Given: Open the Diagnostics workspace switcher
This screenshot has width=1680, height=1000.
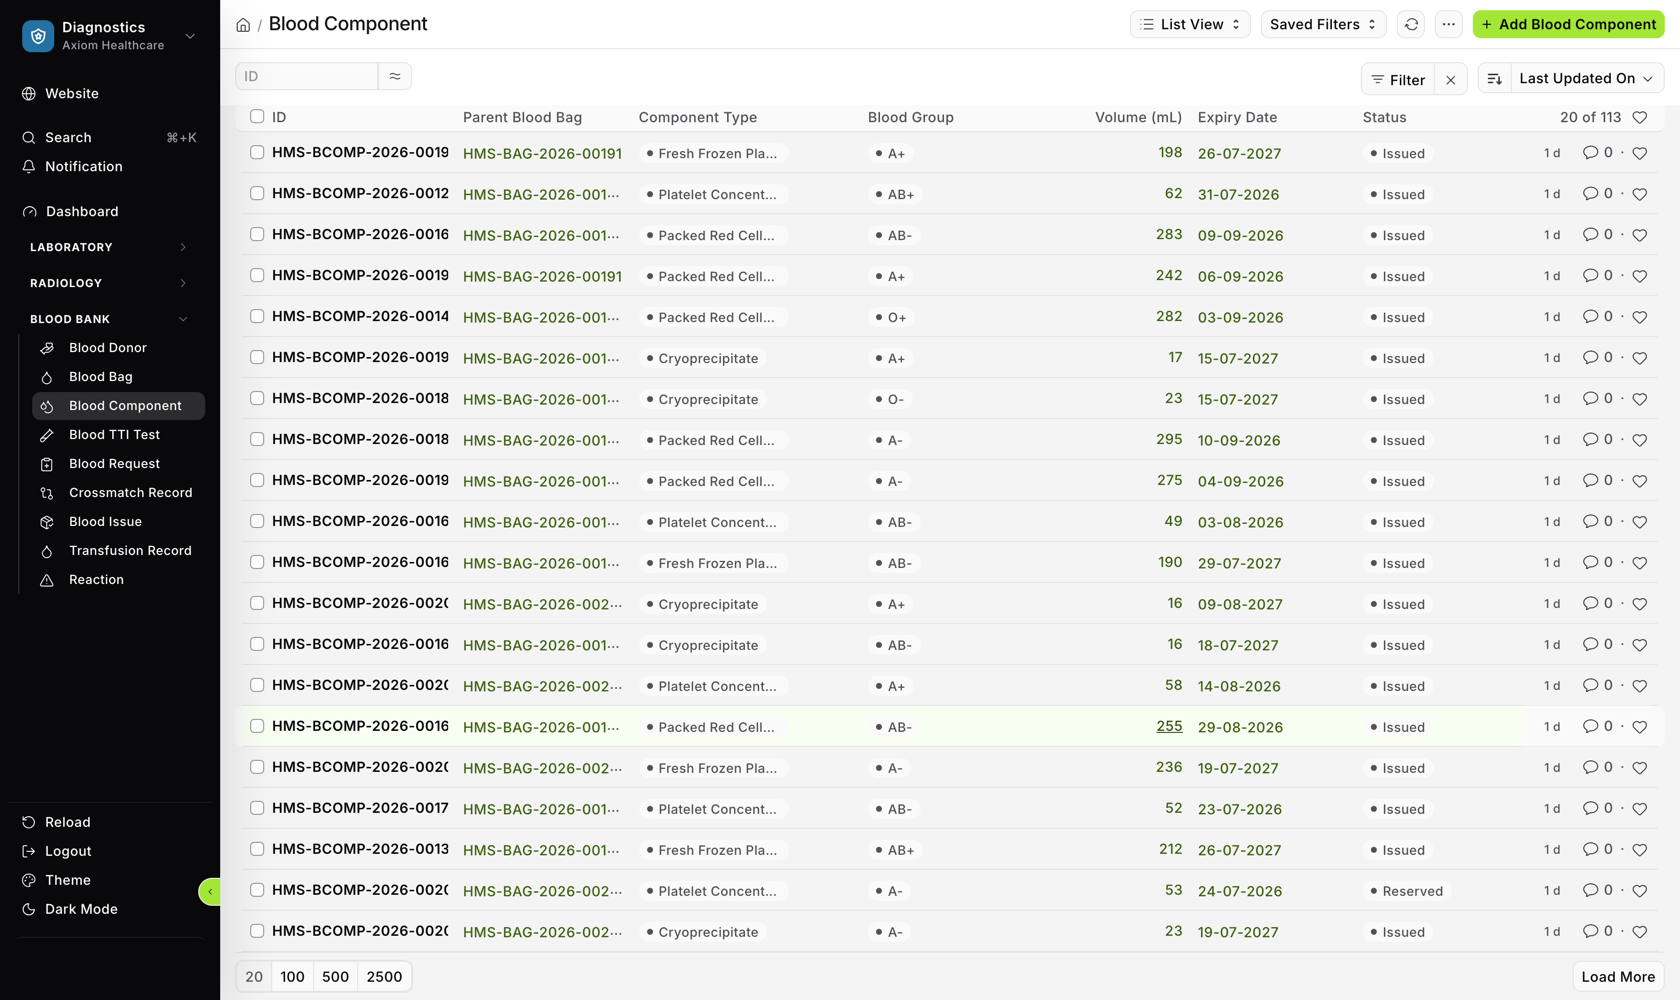Looking at the screenshot, I should click(x=110, y=36).
